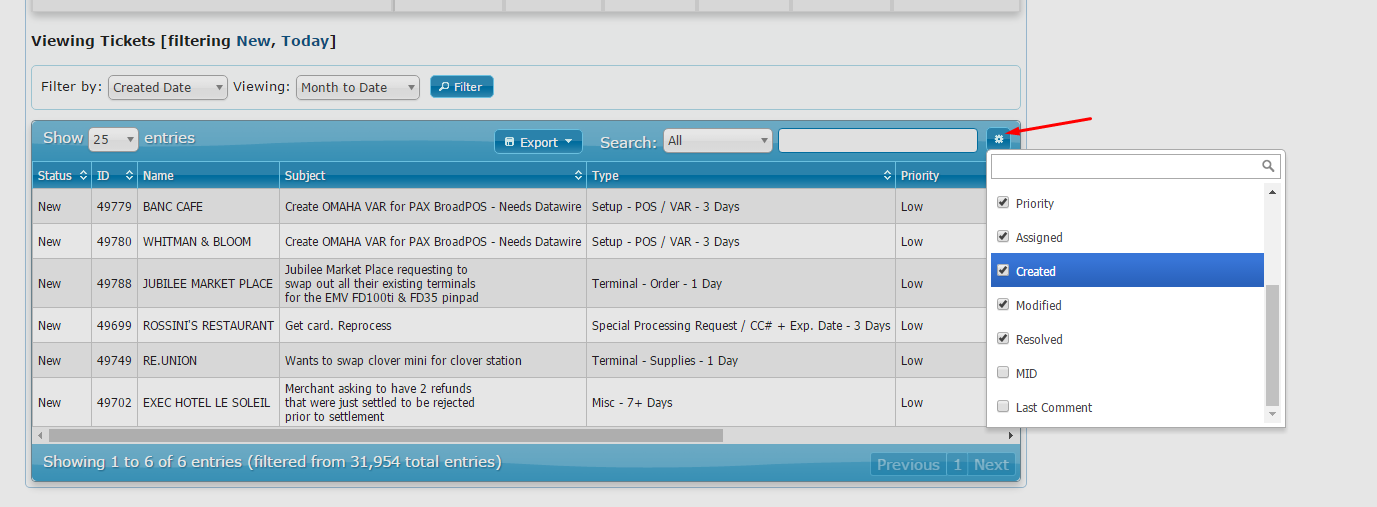Uncheck the Priority column checkbox
1377x507 pixels.
1003,203
